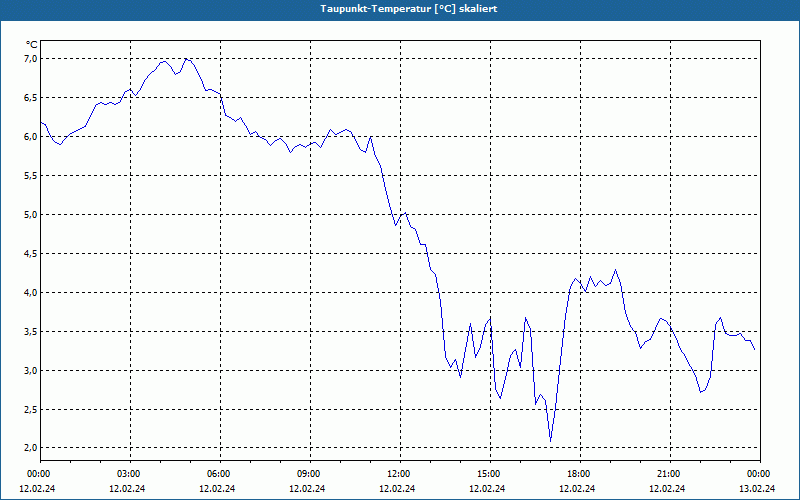800x500 pixels.
Task: Select the '12.02.24' date beneath 06:00
Action: point(217,488)
